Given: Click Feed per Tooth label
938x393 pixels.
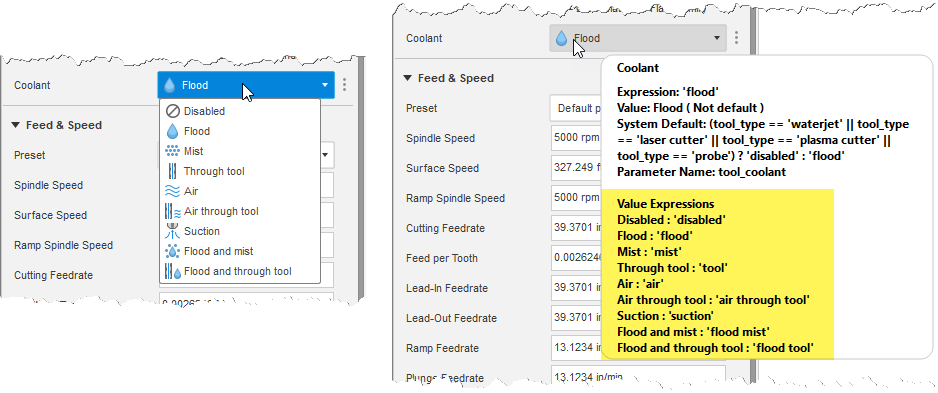Looking at the screenshot, I should pos(441,258).
